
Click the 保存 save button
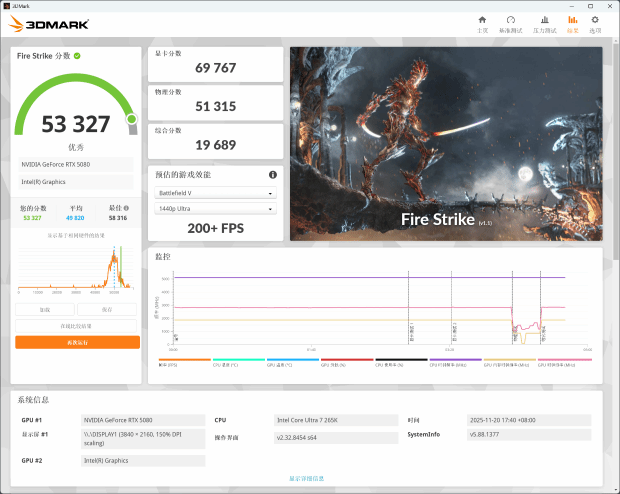coord(107,310)
